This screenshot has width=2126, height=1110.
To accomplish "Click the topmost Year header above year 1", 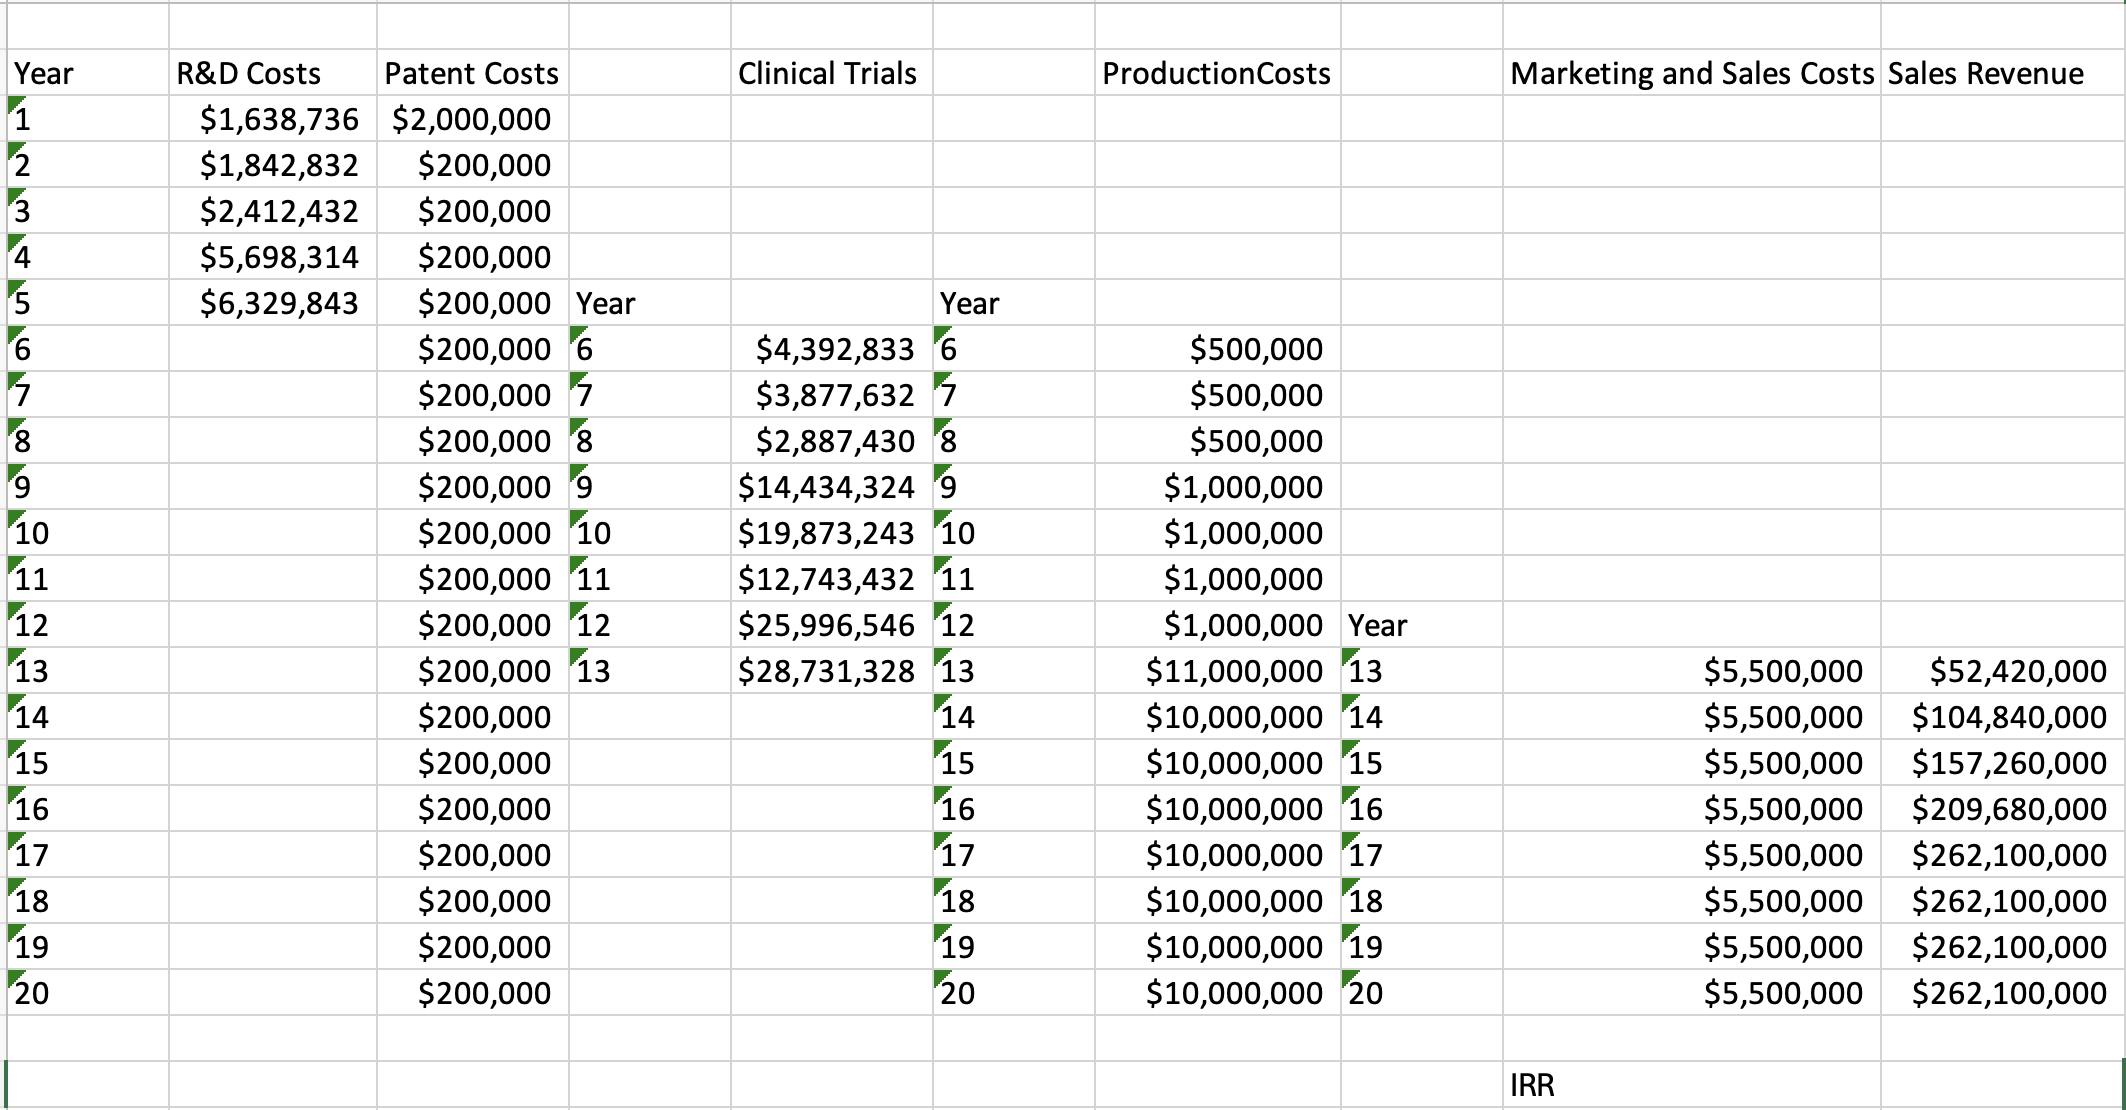I will coord(87,73).
